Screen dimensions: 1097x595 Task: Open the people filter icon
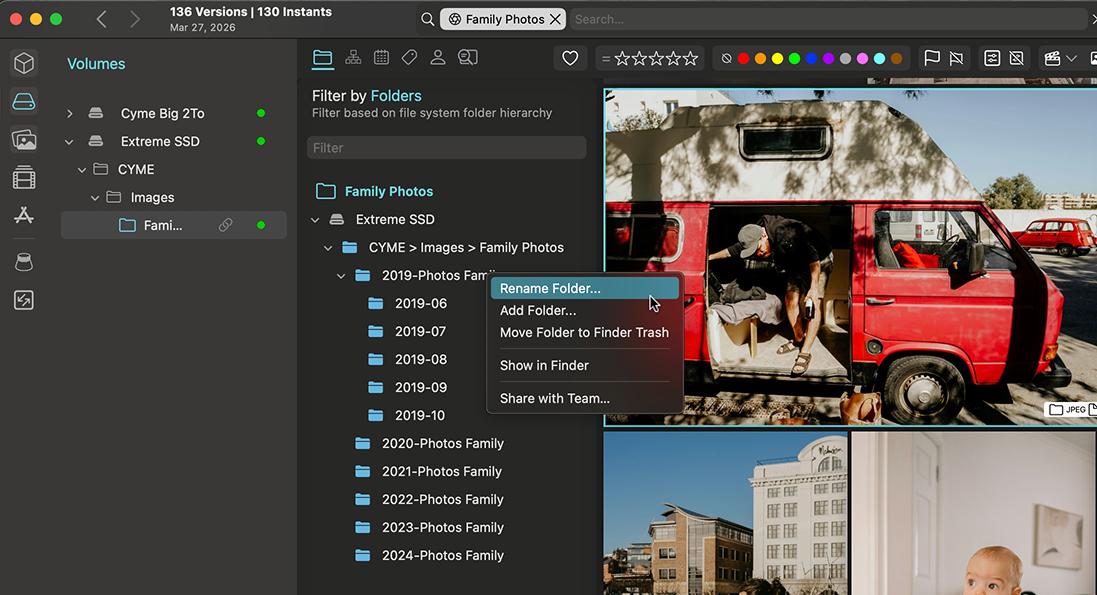(437, 58)
